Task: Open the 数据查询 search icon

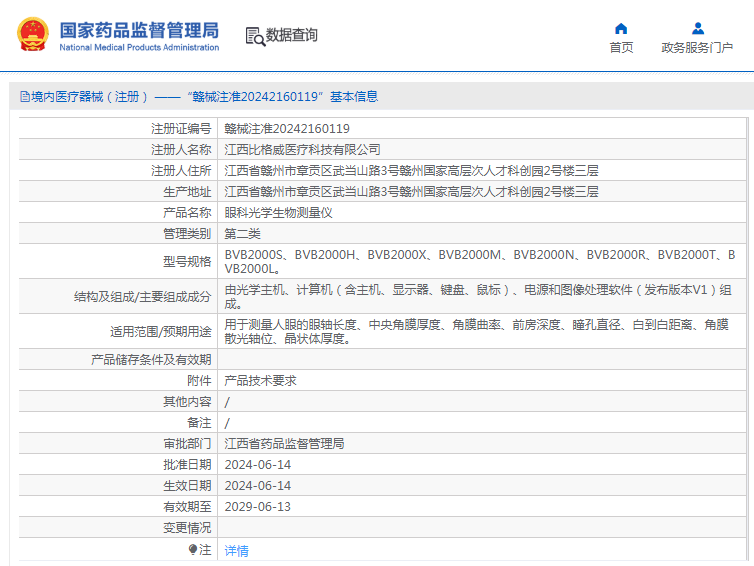Action: (x=255, y=36)
